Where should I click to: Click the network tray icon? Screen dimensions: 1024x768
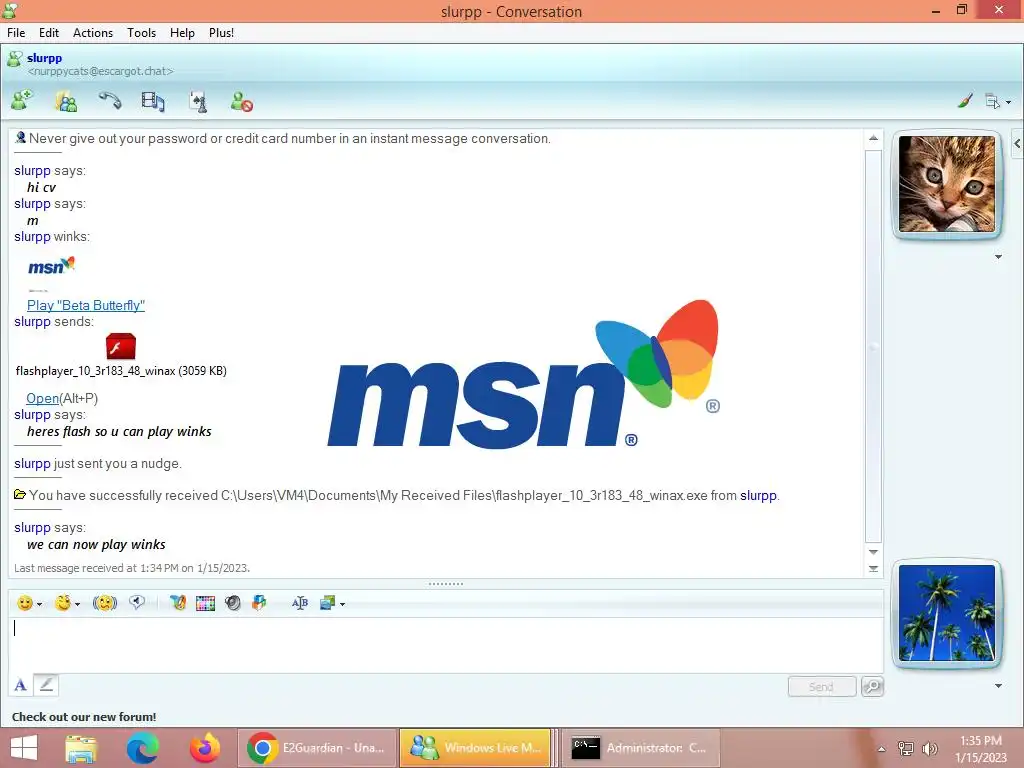(x=905, y=749)
